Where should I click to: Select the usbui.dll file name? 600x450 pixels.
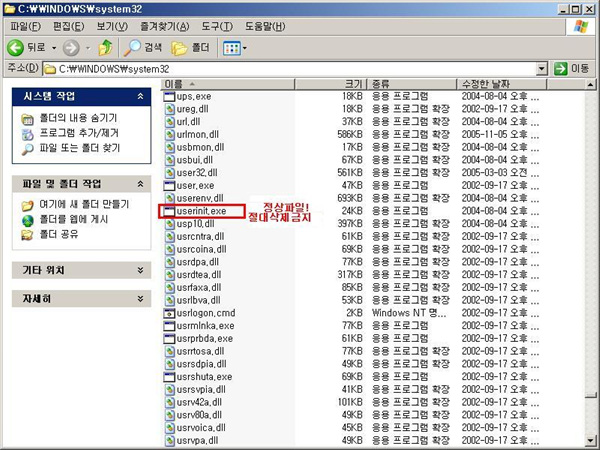click(194, 160)
